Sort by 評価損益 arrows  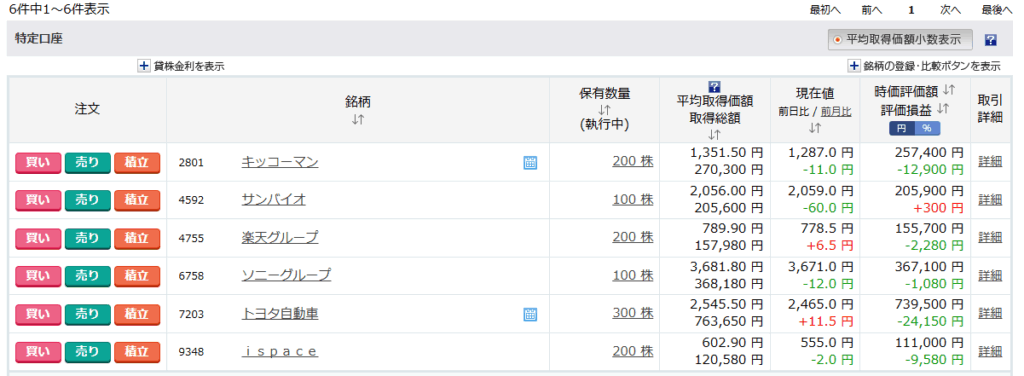click(x=942, y=109)
